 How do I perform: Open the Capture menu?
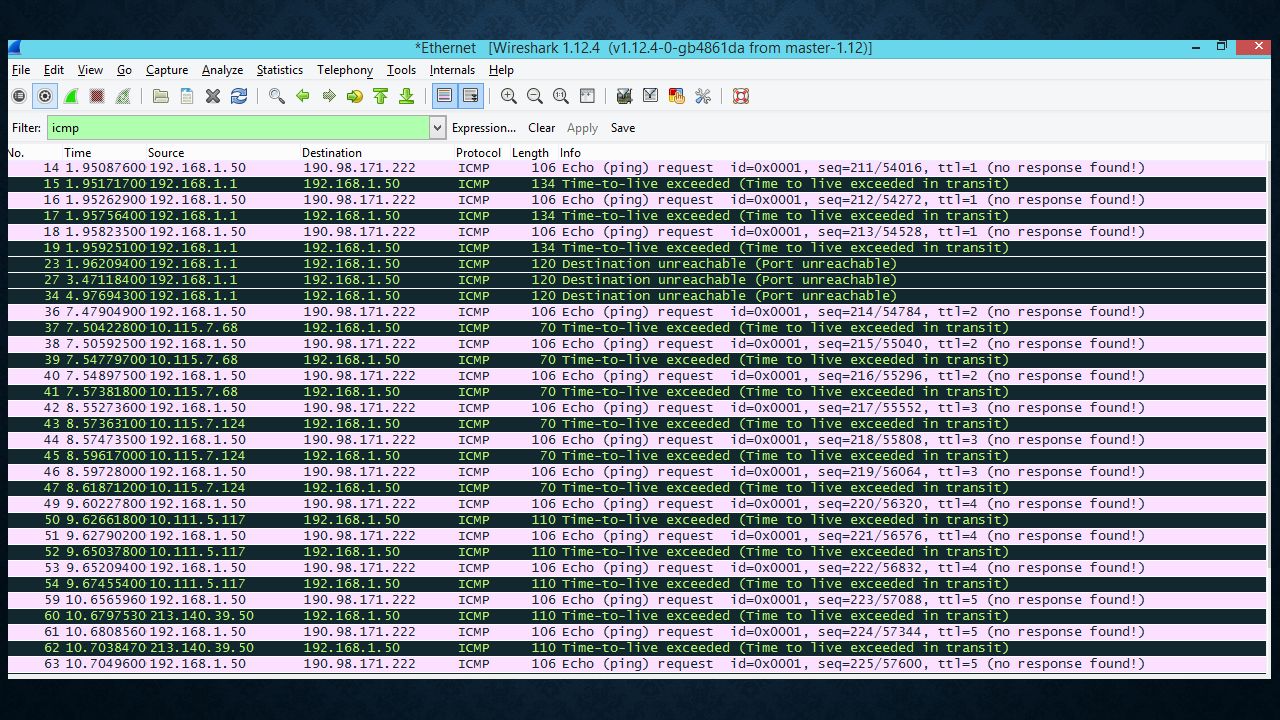click(167, 70)
